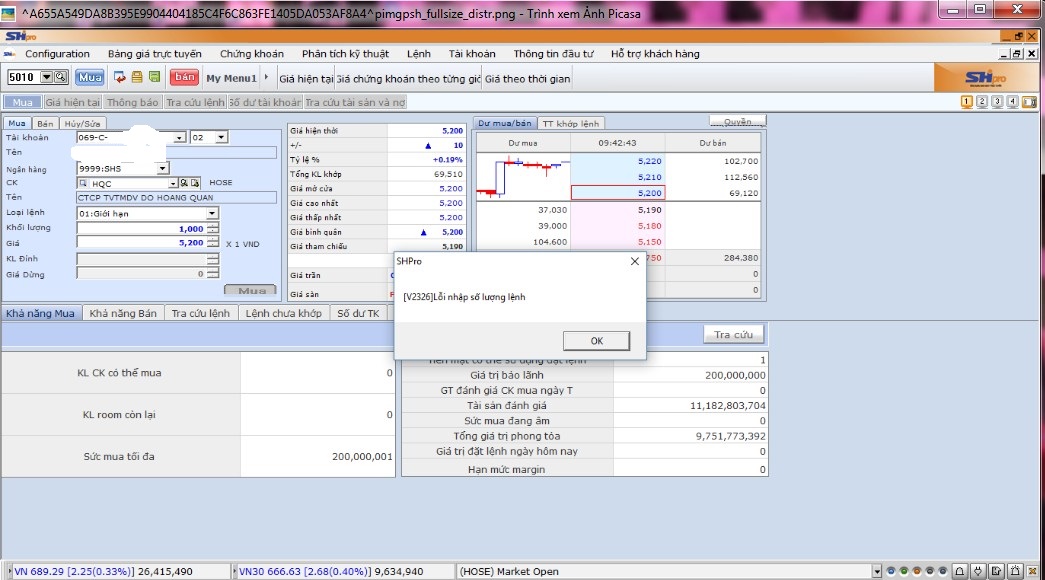Image resolution: width=1045 pixels, height=580 pixels.
Task: Click the Giá price input field
Action: pos(141,243)
